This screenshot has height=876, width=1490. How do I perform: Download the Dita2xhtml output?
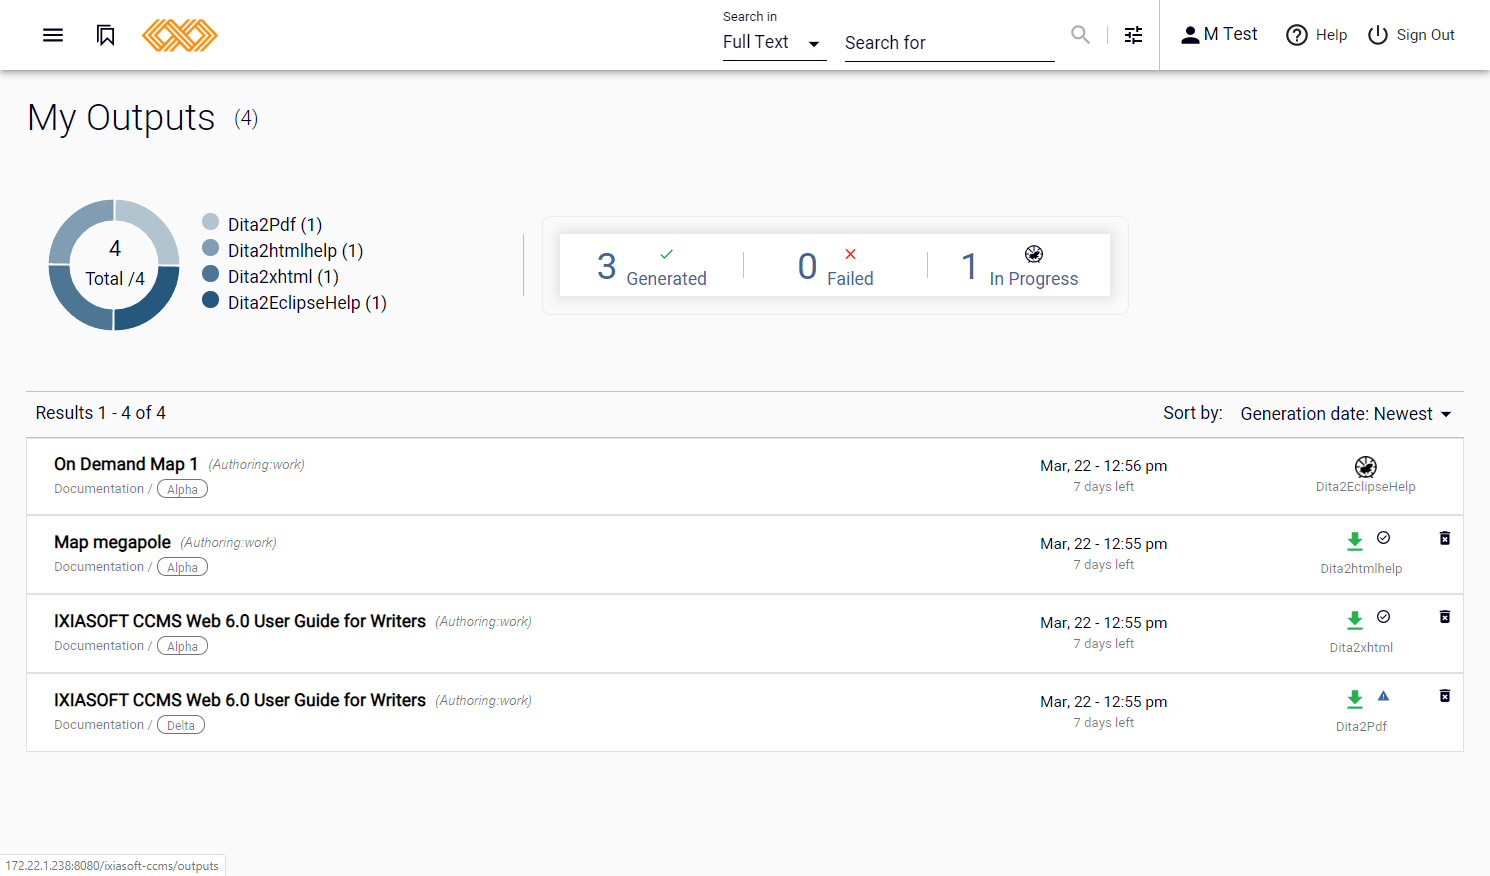point(1355,620)
